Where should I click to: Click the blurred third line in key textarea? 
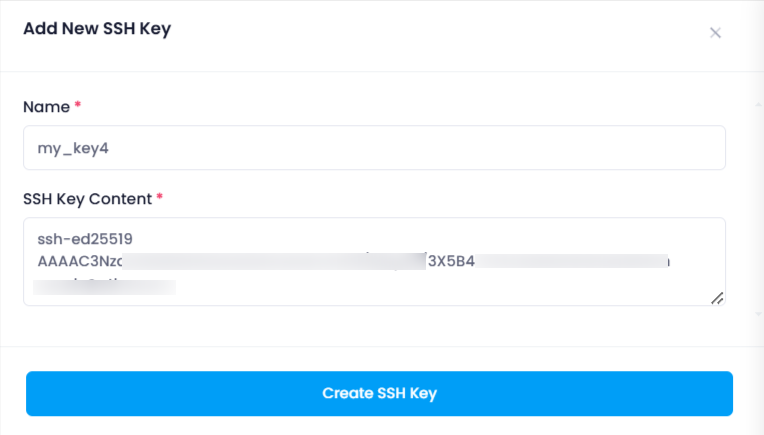104,286
